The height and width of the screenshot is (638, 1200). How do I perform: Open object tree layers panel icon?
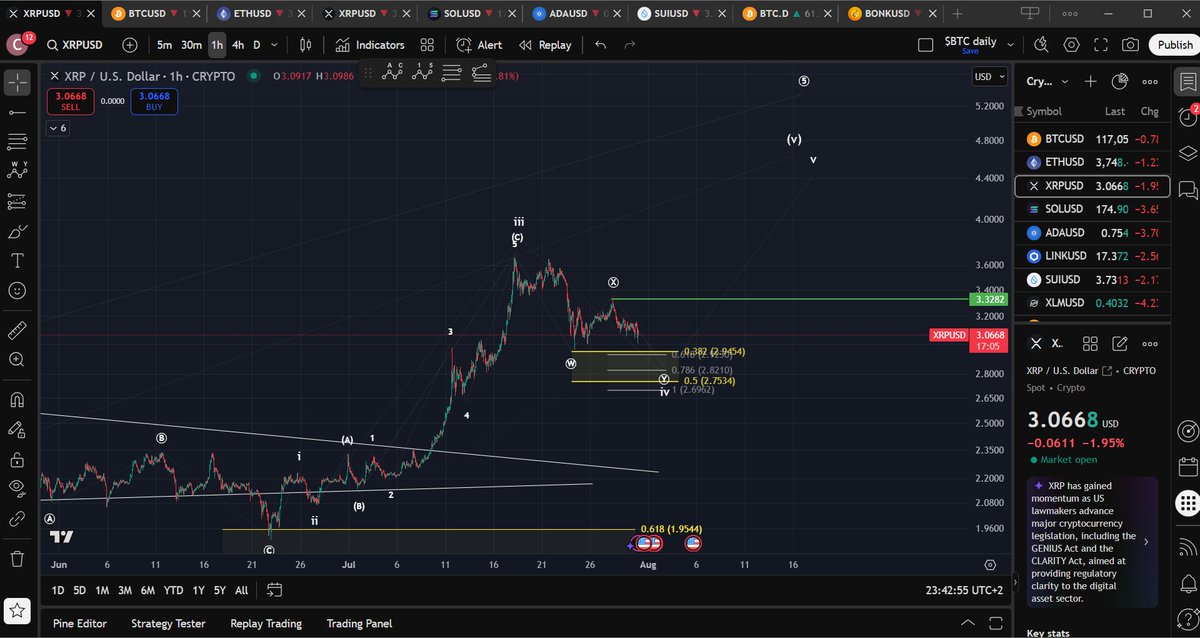[x=1187, y=153]
